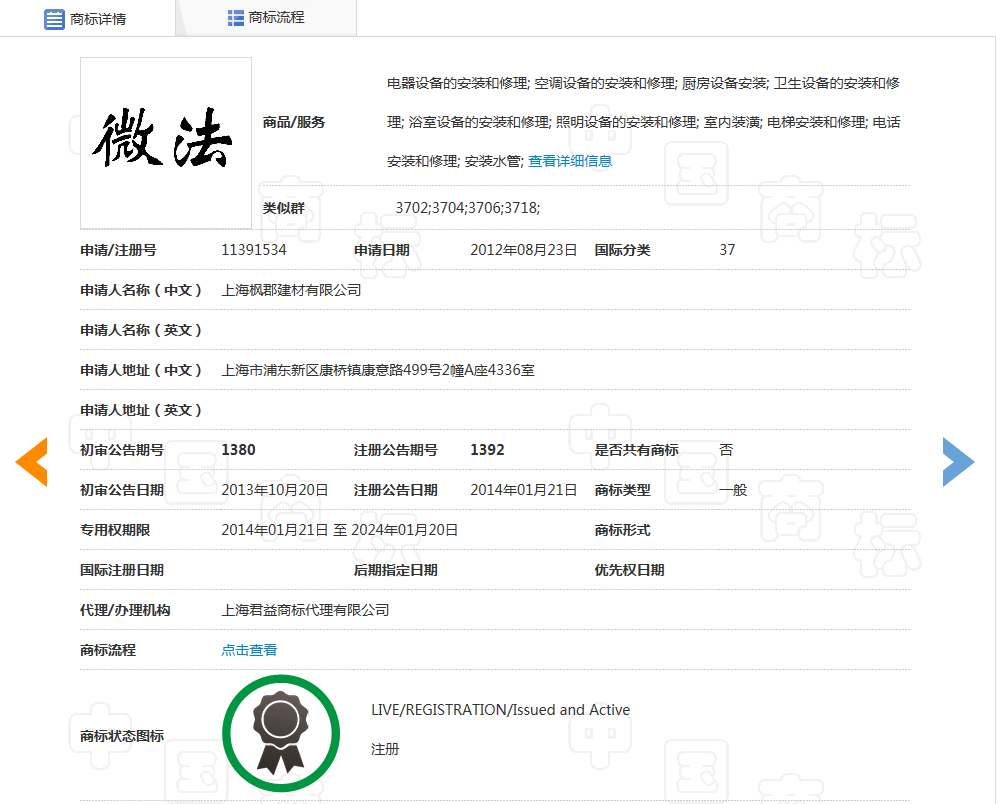Select shared trademark value 否
Screen dimensions: 997x804
(x=726, y=450)
